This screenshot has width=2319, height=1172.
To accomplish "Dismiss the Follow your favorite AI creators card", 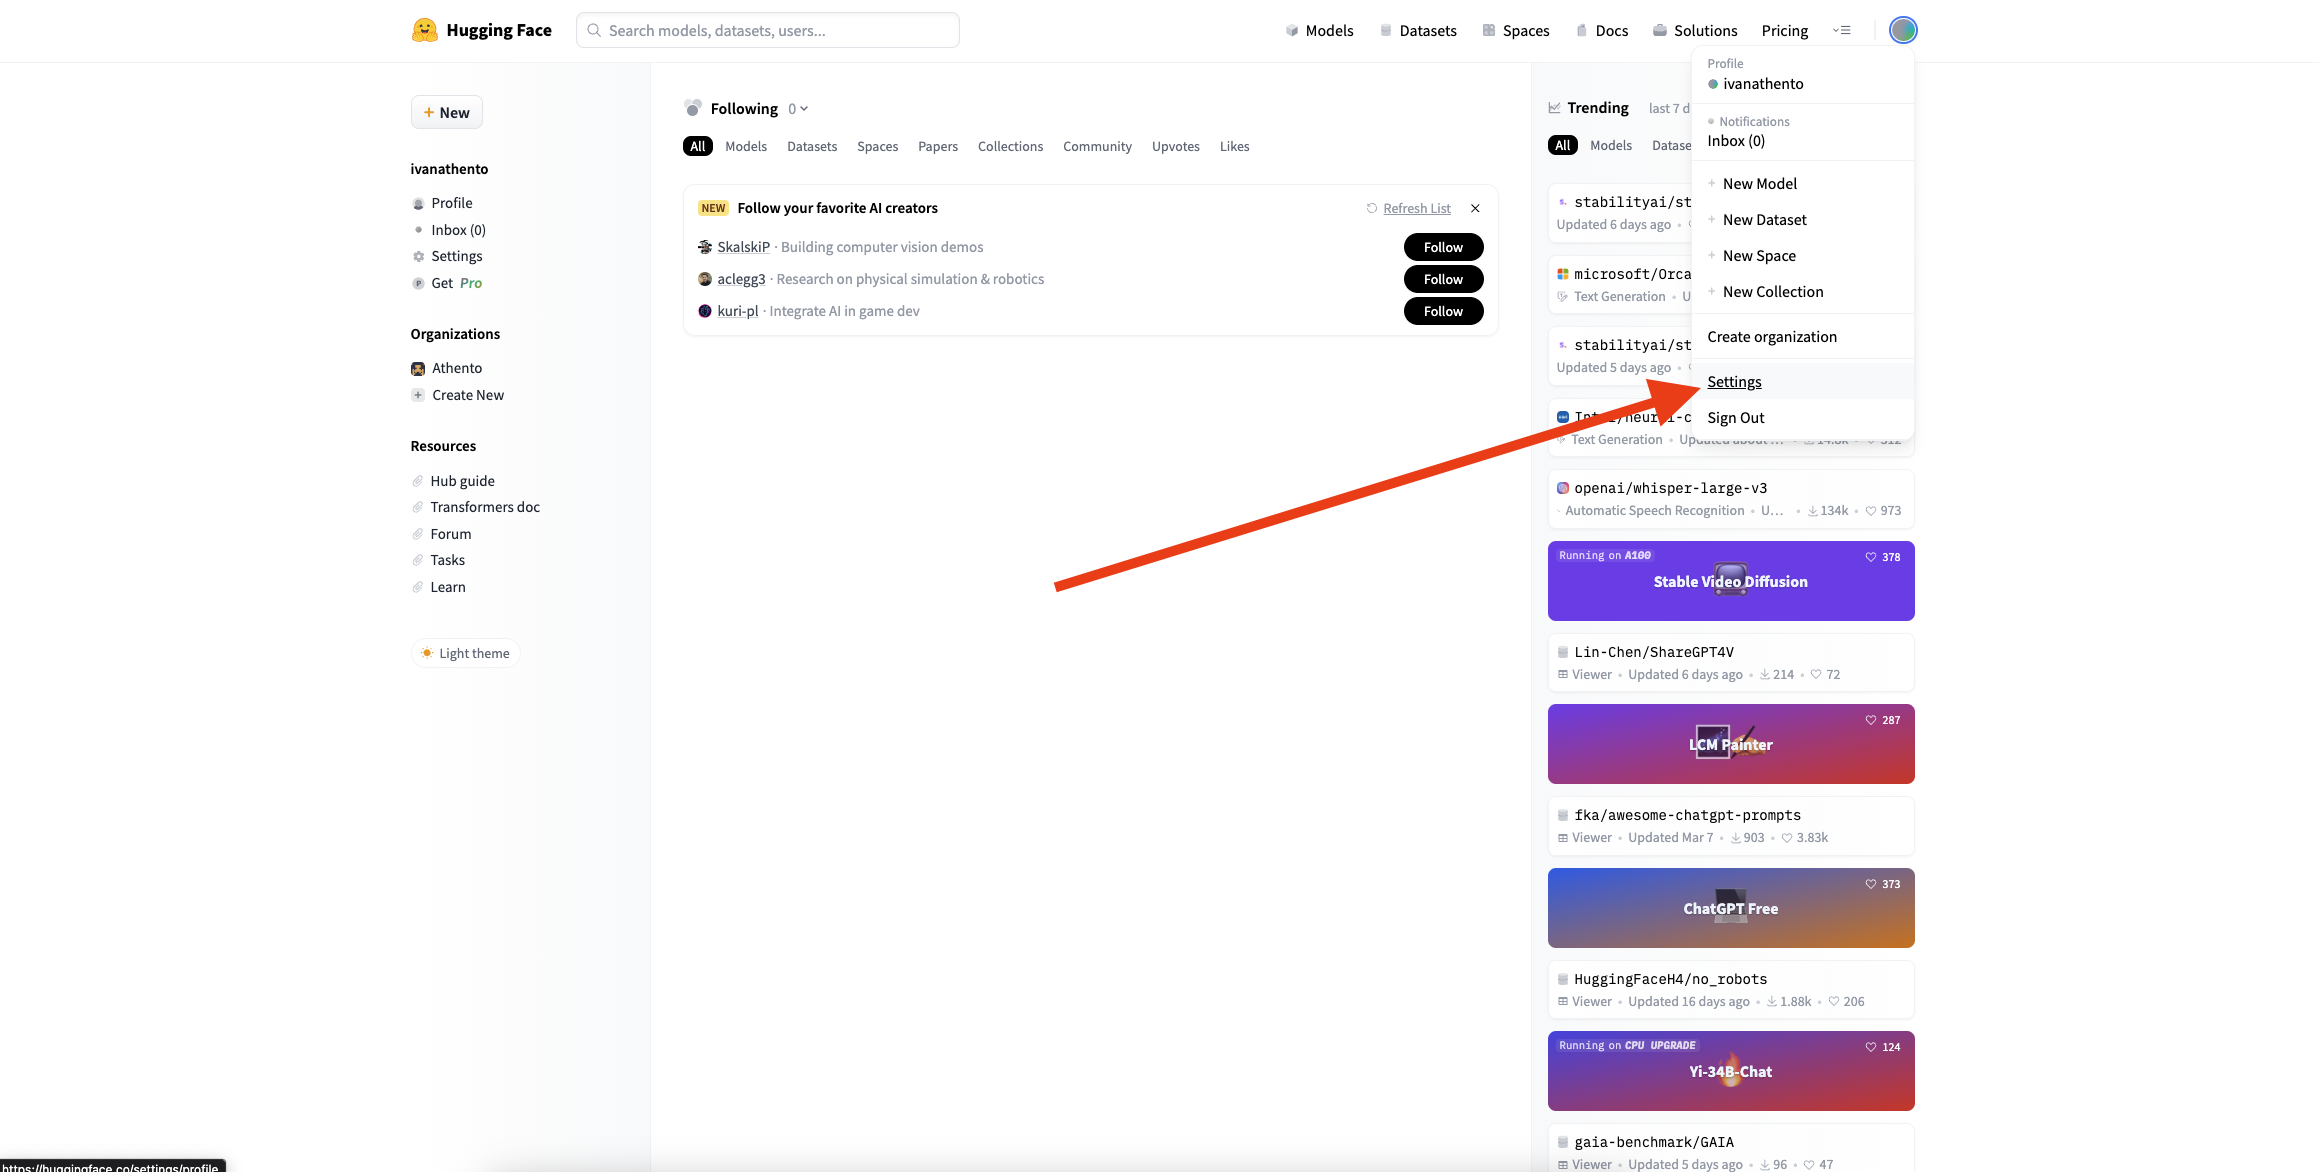I will coord(1475,208).
